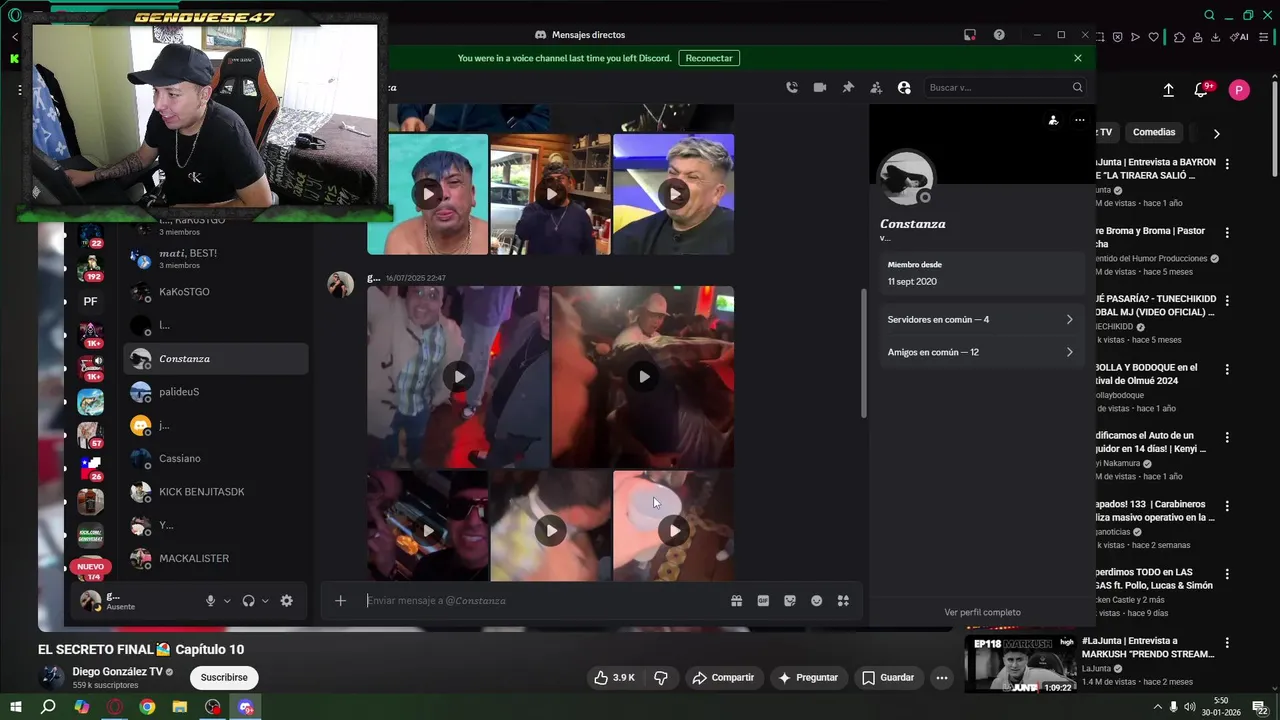Viewport: 1280px width, 720px height.
Task: Focus the message field to Constanza
Action: tap(545, 600)
